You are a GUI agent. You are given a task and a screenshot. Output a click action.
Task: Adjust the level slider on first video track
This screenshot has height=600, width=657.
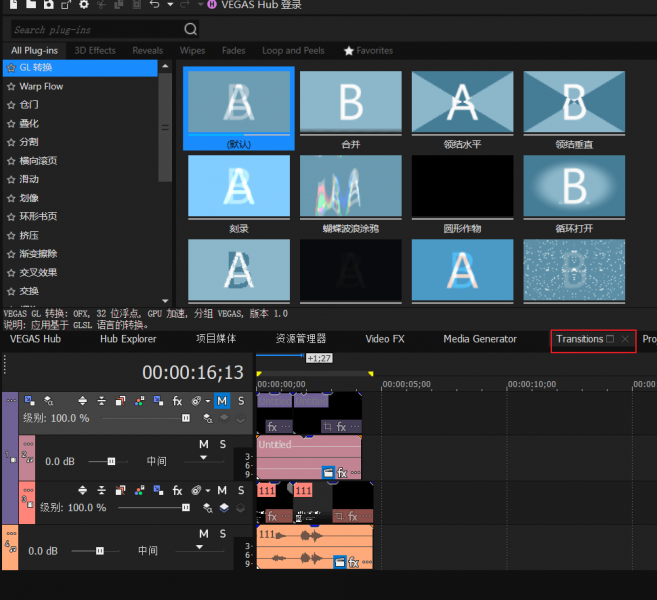pos(185,418)
